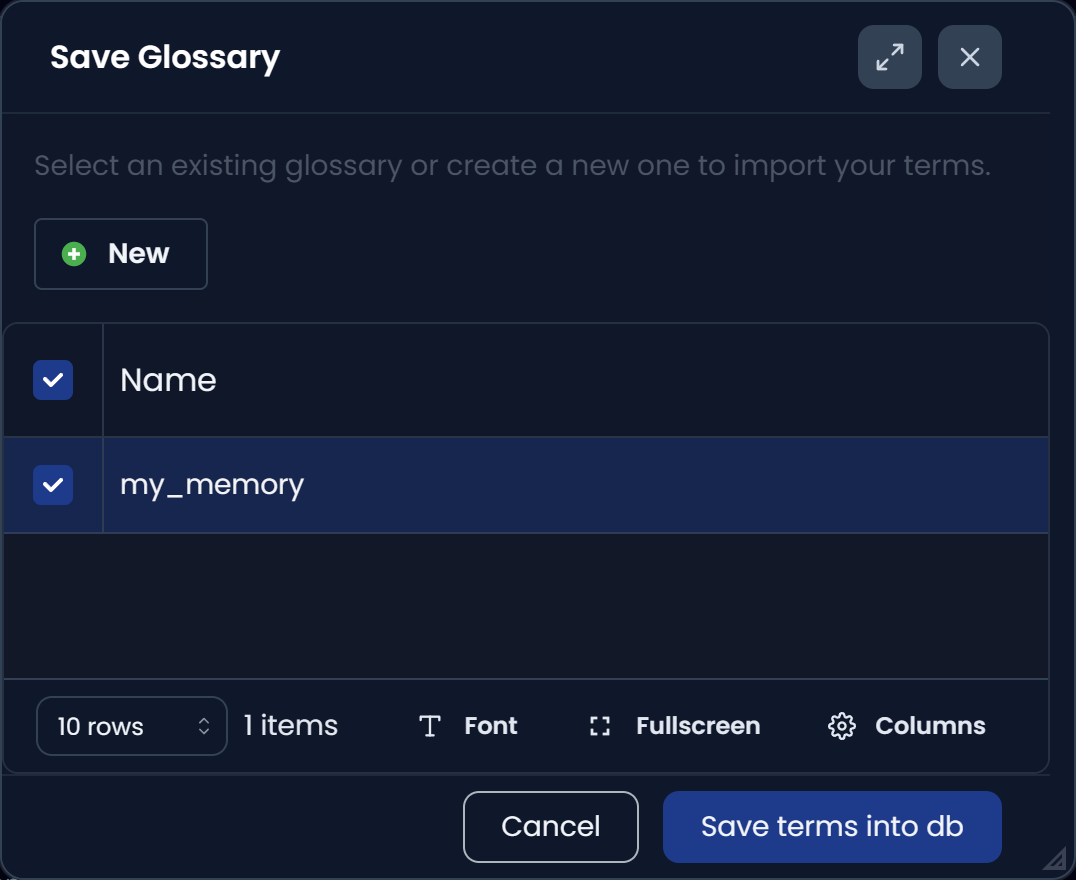
Task: Click the Fullscreen label in the footer
Action: 697,726
